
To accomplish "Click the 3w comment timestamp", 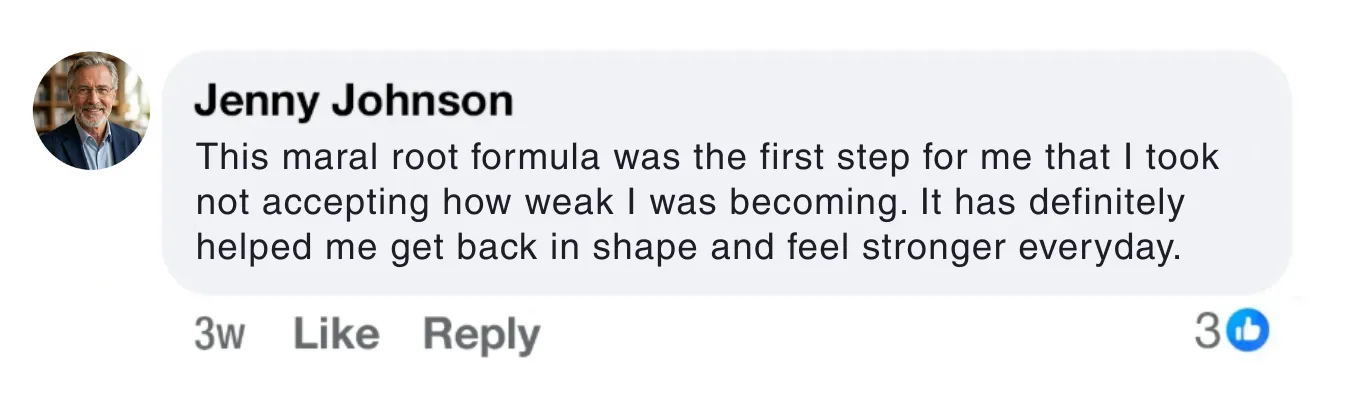I will tap(219, 334).
